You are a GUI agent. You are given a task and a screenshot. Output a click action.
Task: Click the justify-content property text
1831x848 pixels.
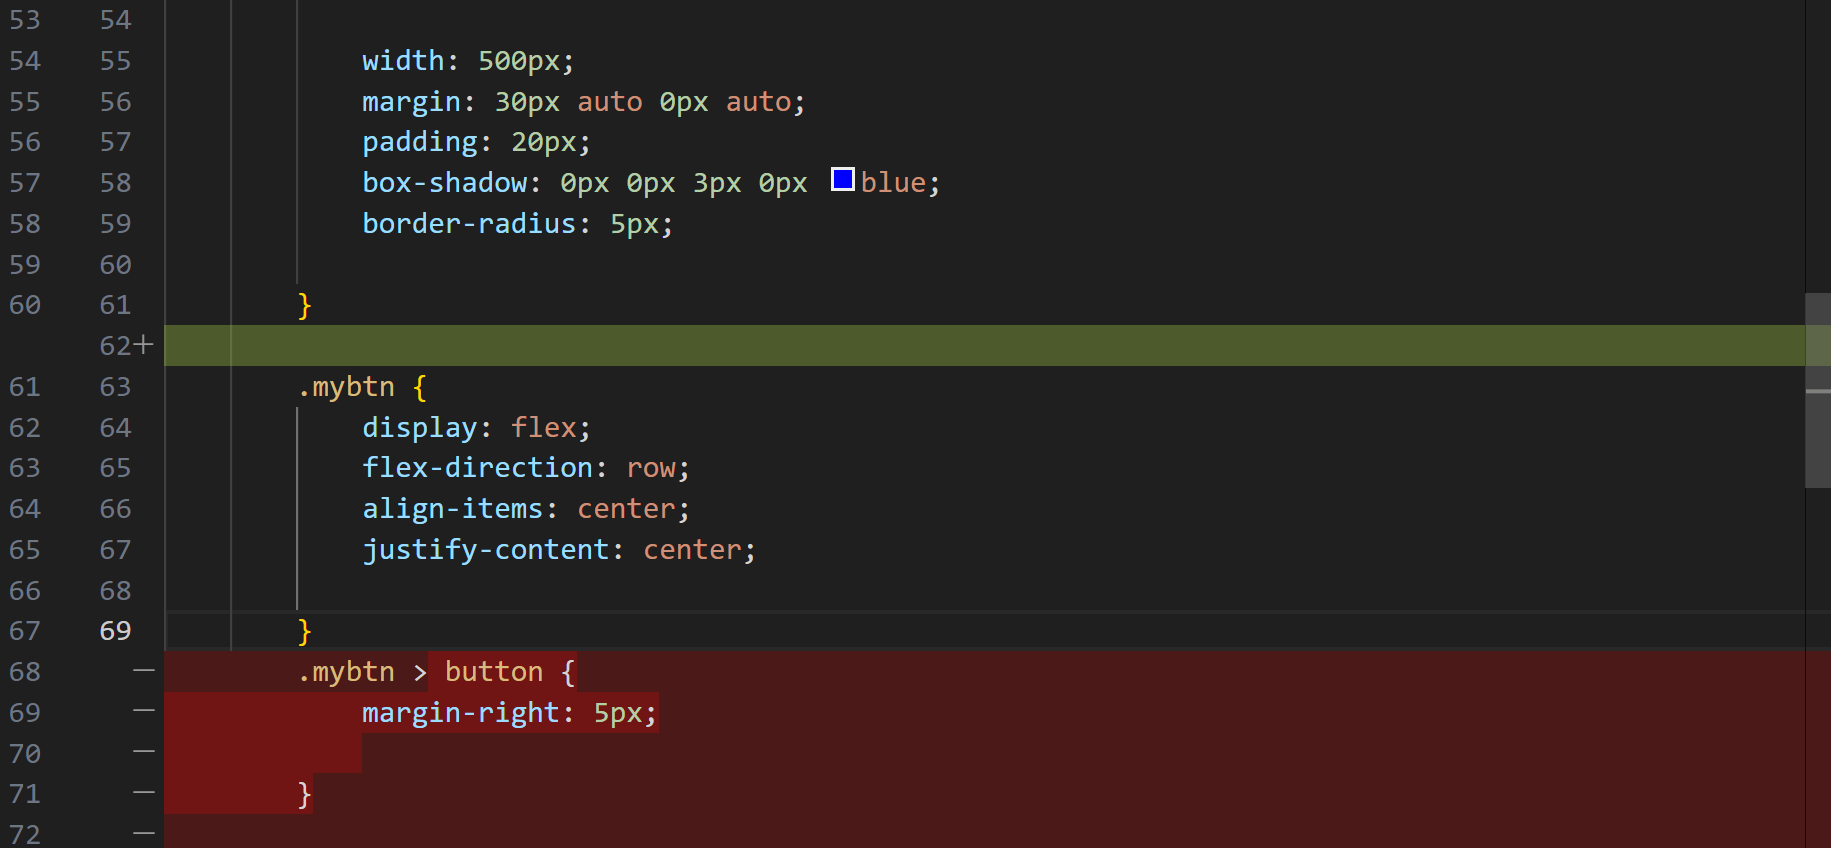tap(486, 550)
